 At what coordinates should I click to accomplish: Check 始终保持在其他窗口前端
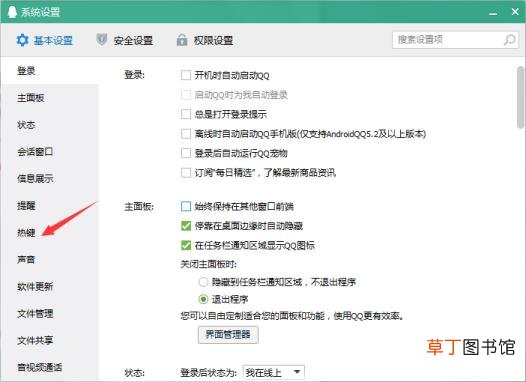[x=186, y=206]
